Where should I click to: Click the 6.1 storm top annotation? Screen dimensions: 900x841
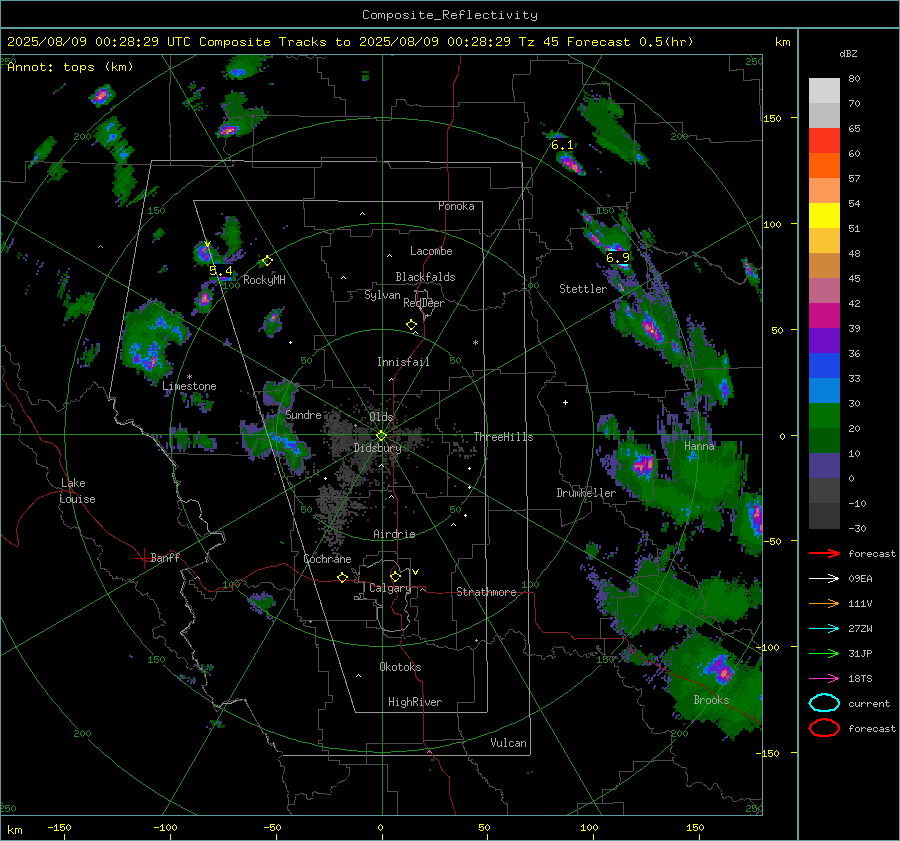562,145
